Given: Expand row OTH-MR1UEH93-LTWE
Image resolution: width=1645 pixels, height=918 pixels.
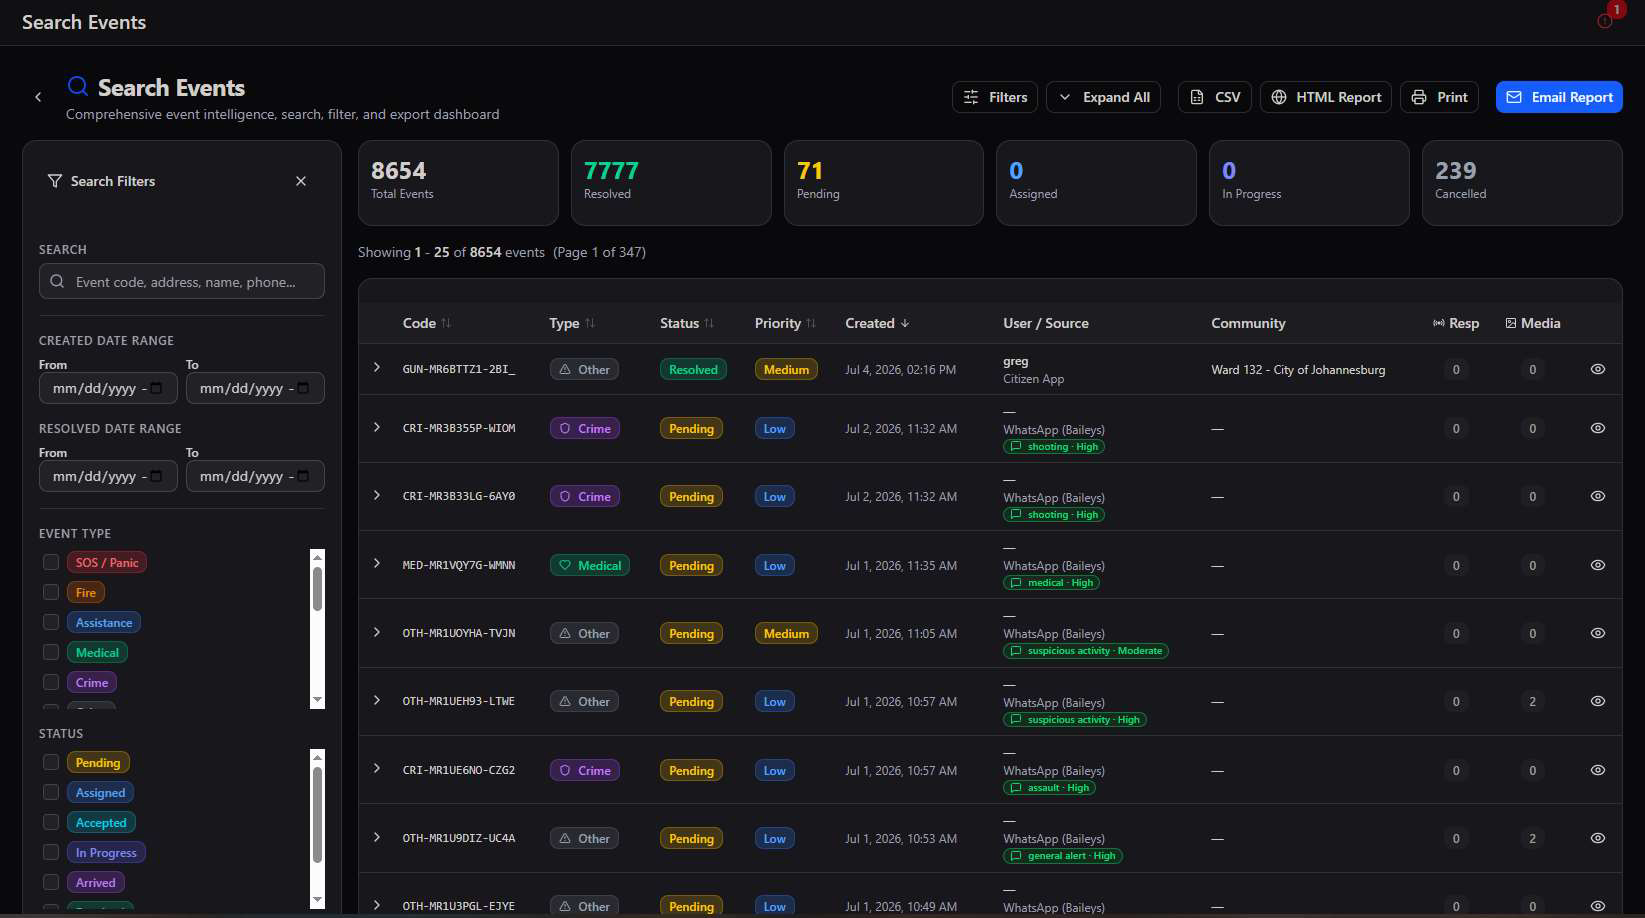Looking at the screenshot, I should (377, 700).
